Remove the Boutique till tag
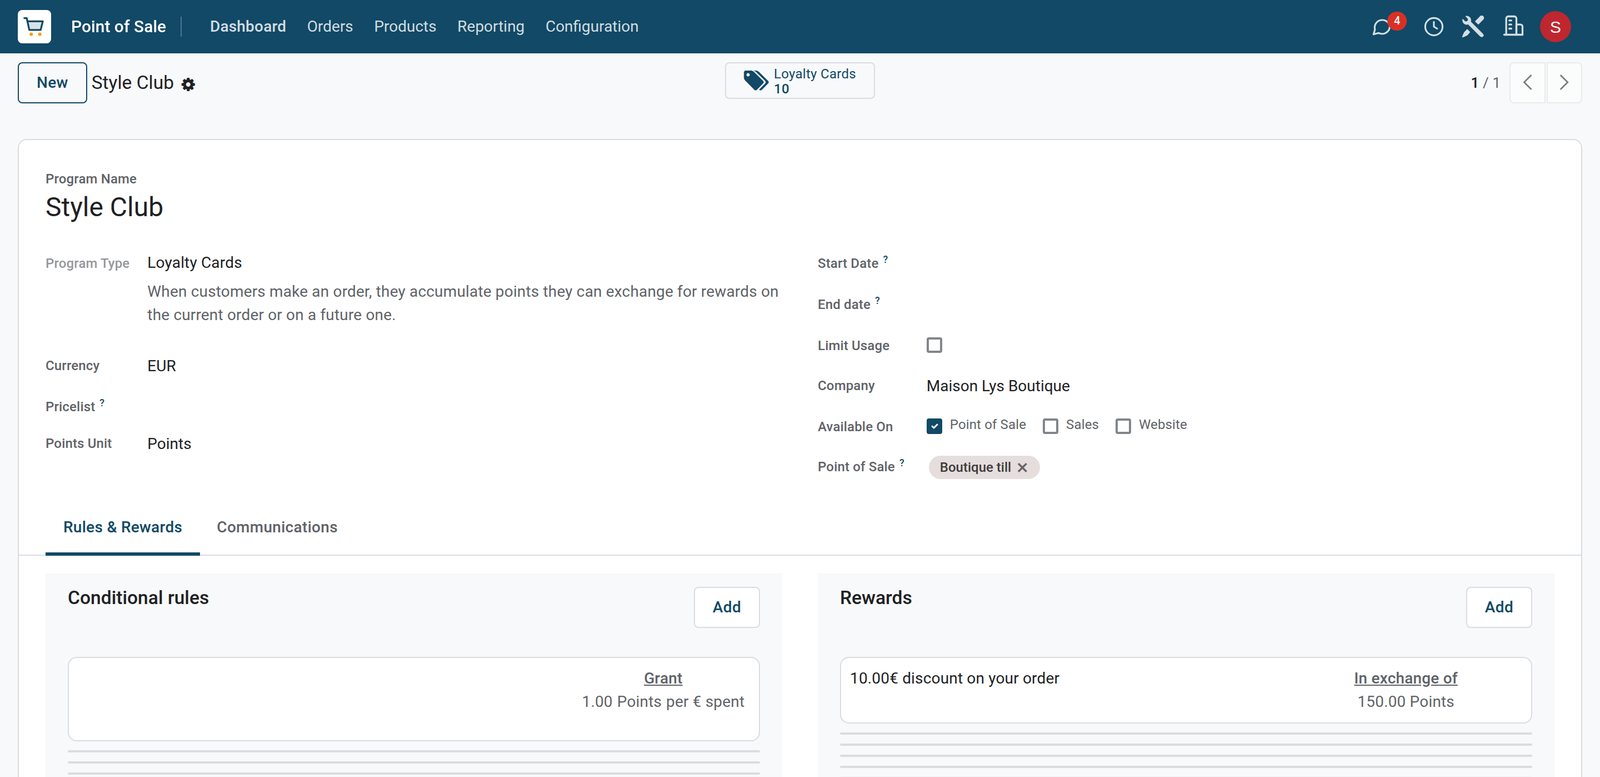Image resolution: width=1600 pixels, height=777 pixels. [1022, 468]
